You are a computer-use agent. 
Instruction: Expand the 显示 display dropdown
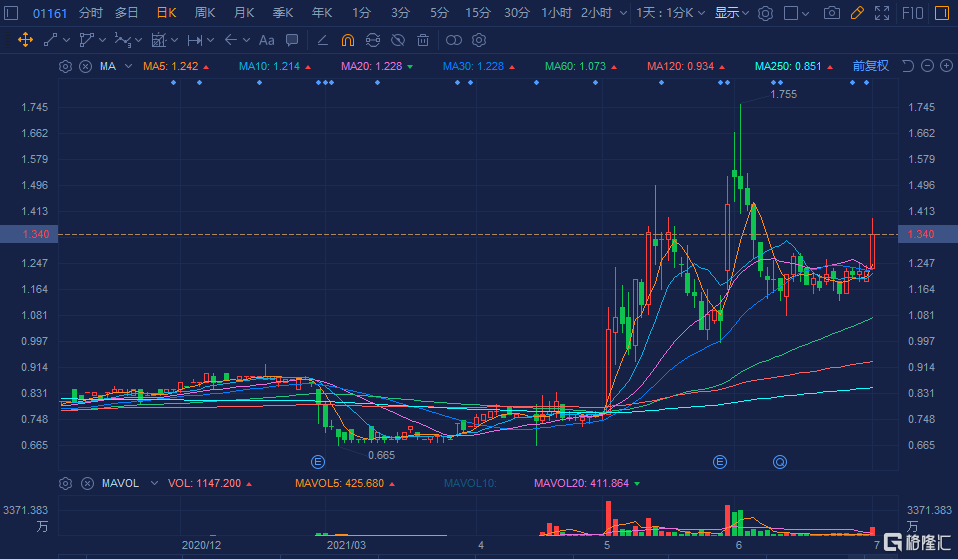732,13
